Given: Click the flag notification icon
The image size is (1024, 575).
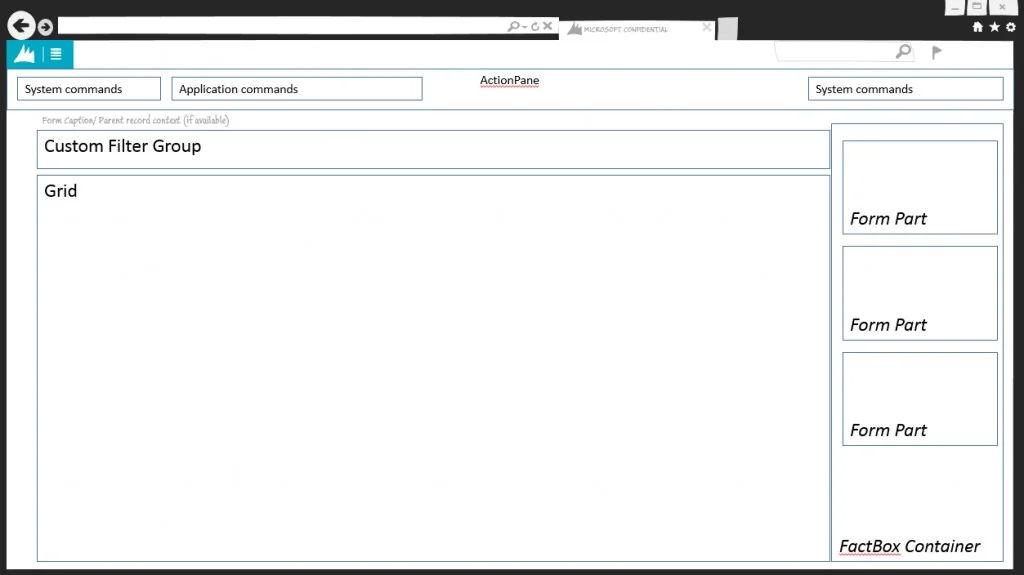Looking at the screenshot, I should click(936, 52).
